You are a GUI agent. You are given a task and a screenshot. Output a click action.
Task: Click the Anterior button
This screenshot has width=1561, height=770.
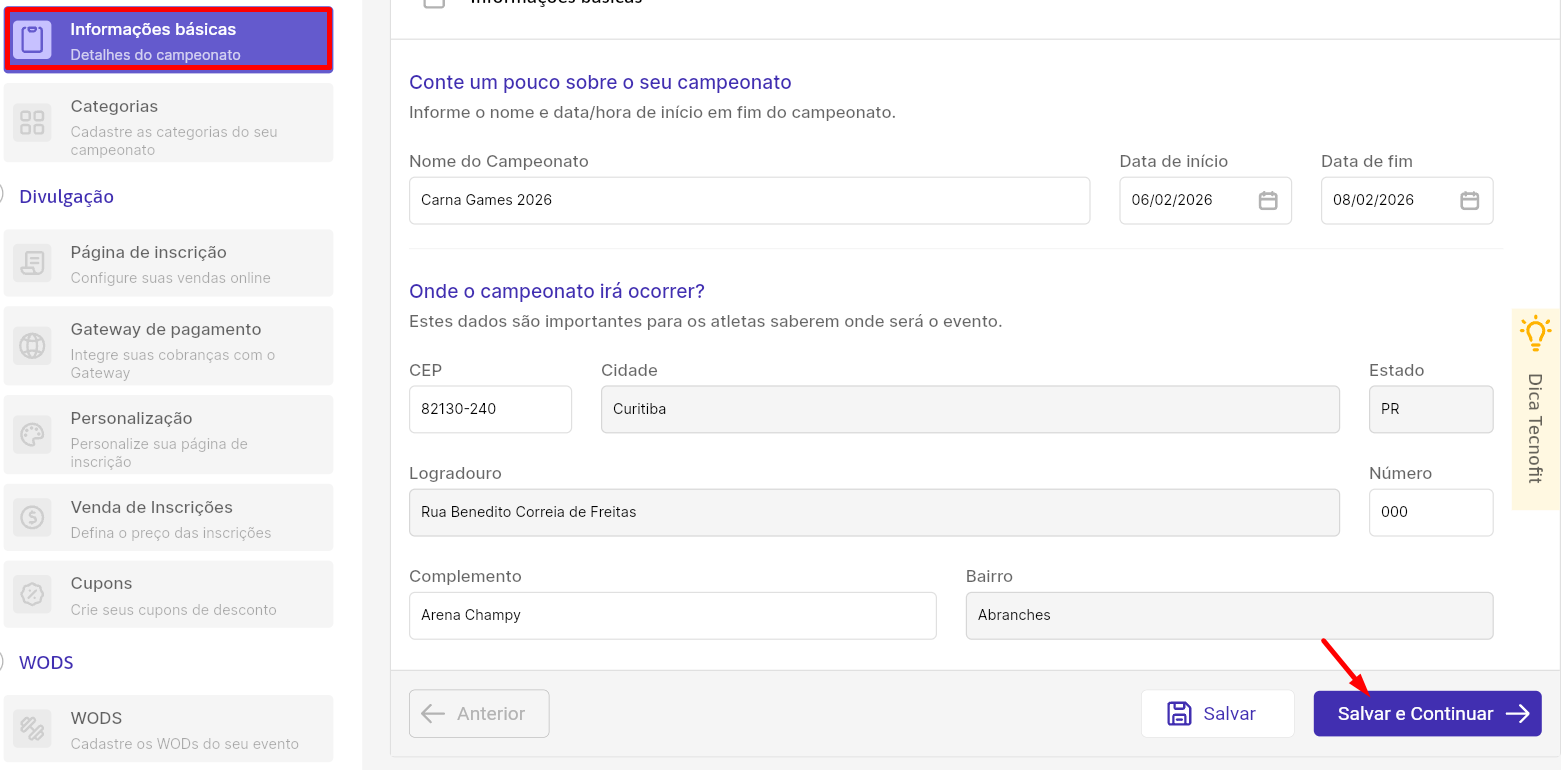479,713
